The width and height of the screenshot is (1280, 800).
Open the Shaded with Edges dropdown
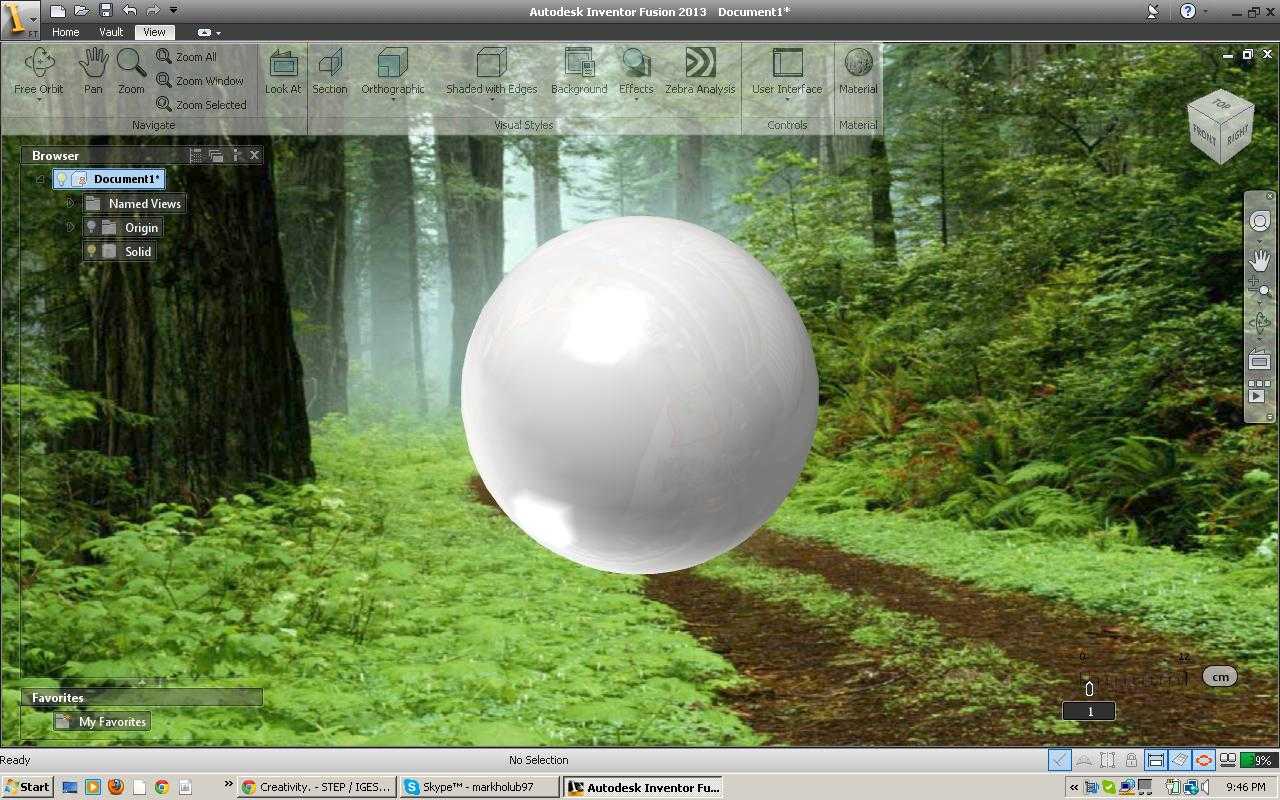(491, 100)
